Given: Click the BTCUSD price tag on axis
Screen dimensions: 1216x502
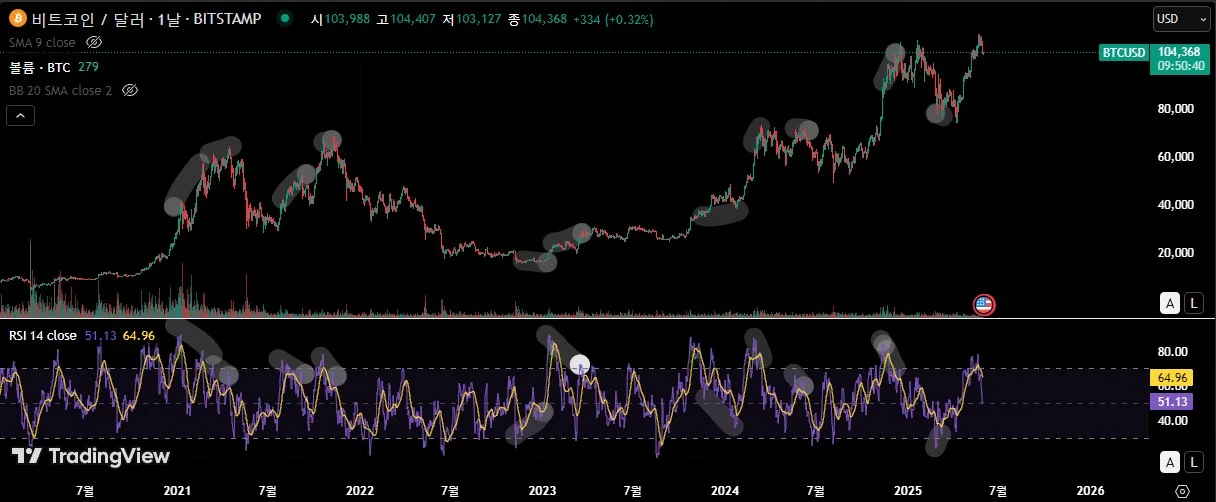Looking at the screenshot, I should point(1123,52).
